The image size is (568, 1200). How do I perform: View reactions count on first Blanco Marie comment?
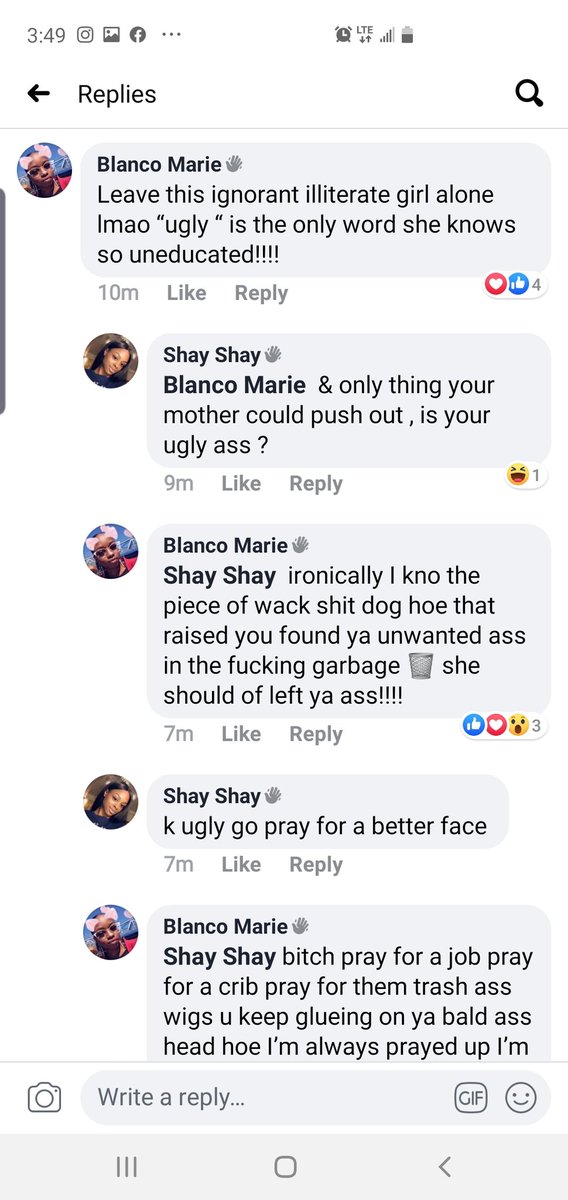(515, 284)
